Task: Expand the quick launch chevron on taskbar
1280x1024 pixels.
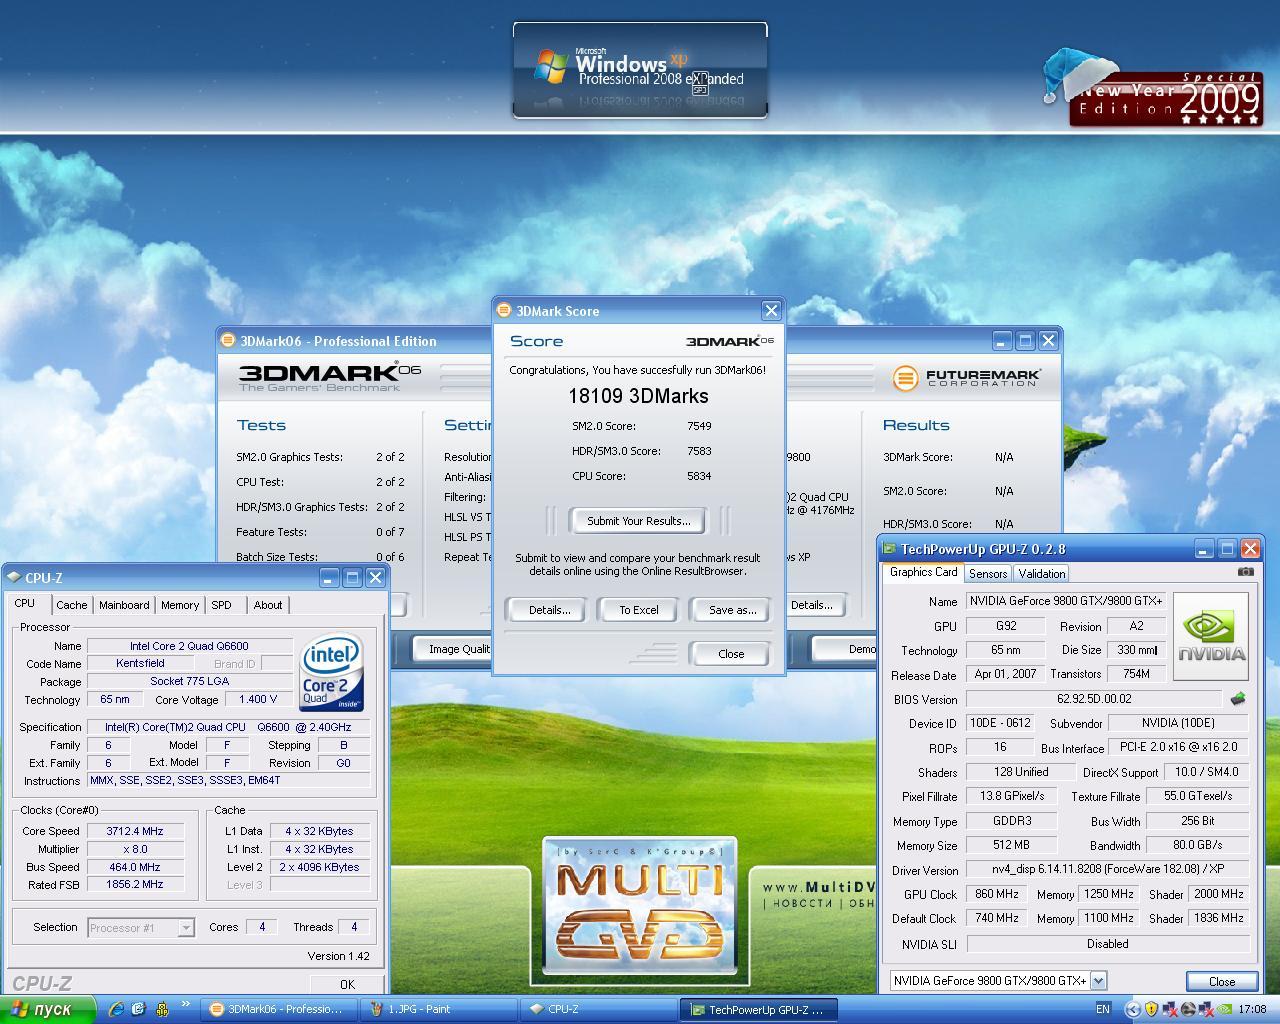Action: coord(185,1006)
